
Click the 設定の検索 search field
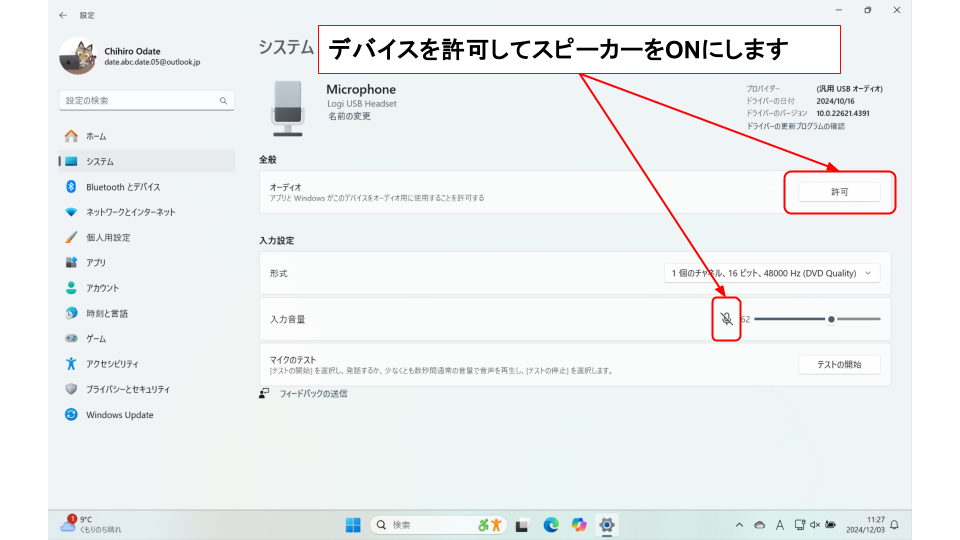click(145, 101)
